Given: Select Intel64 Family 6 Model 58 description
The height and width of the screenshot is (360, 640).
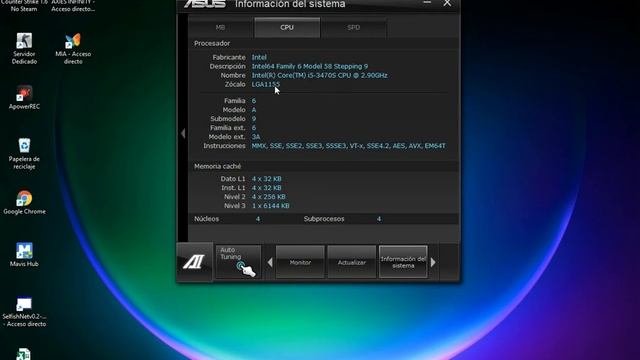Looking at the screenshot, I should (310, 67).
